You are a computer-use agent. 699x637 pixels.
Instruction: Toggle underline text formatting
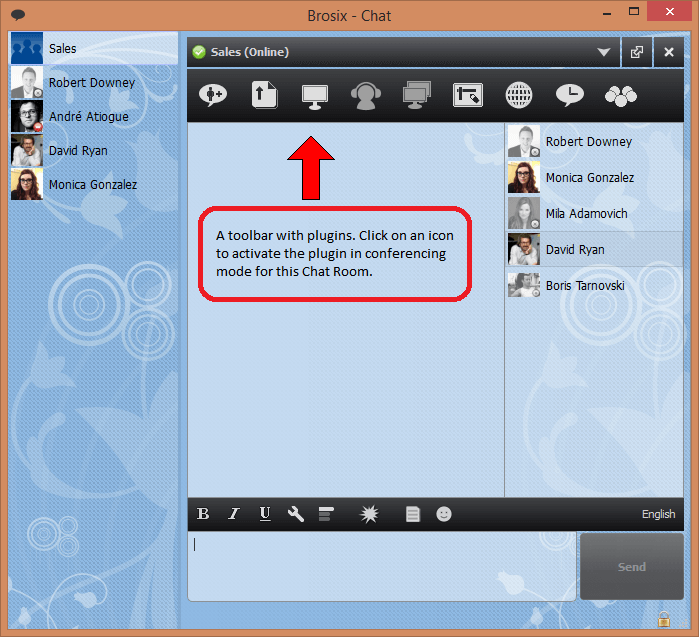click(x=265, y=514)
